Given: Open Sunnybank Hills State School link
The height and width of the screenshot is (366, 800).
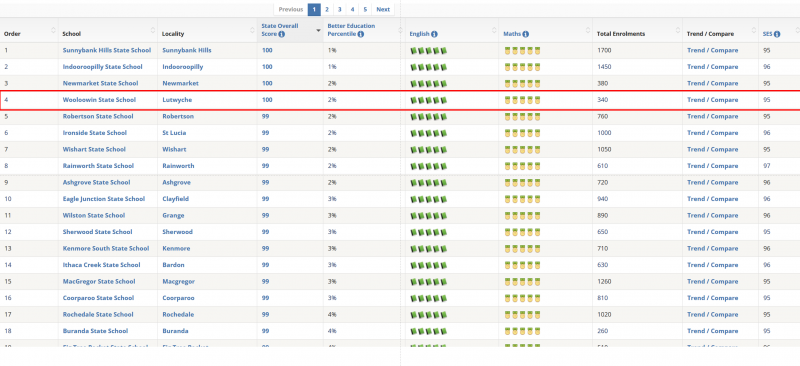Looking at the screenshot, I should (x=107, y=51).
